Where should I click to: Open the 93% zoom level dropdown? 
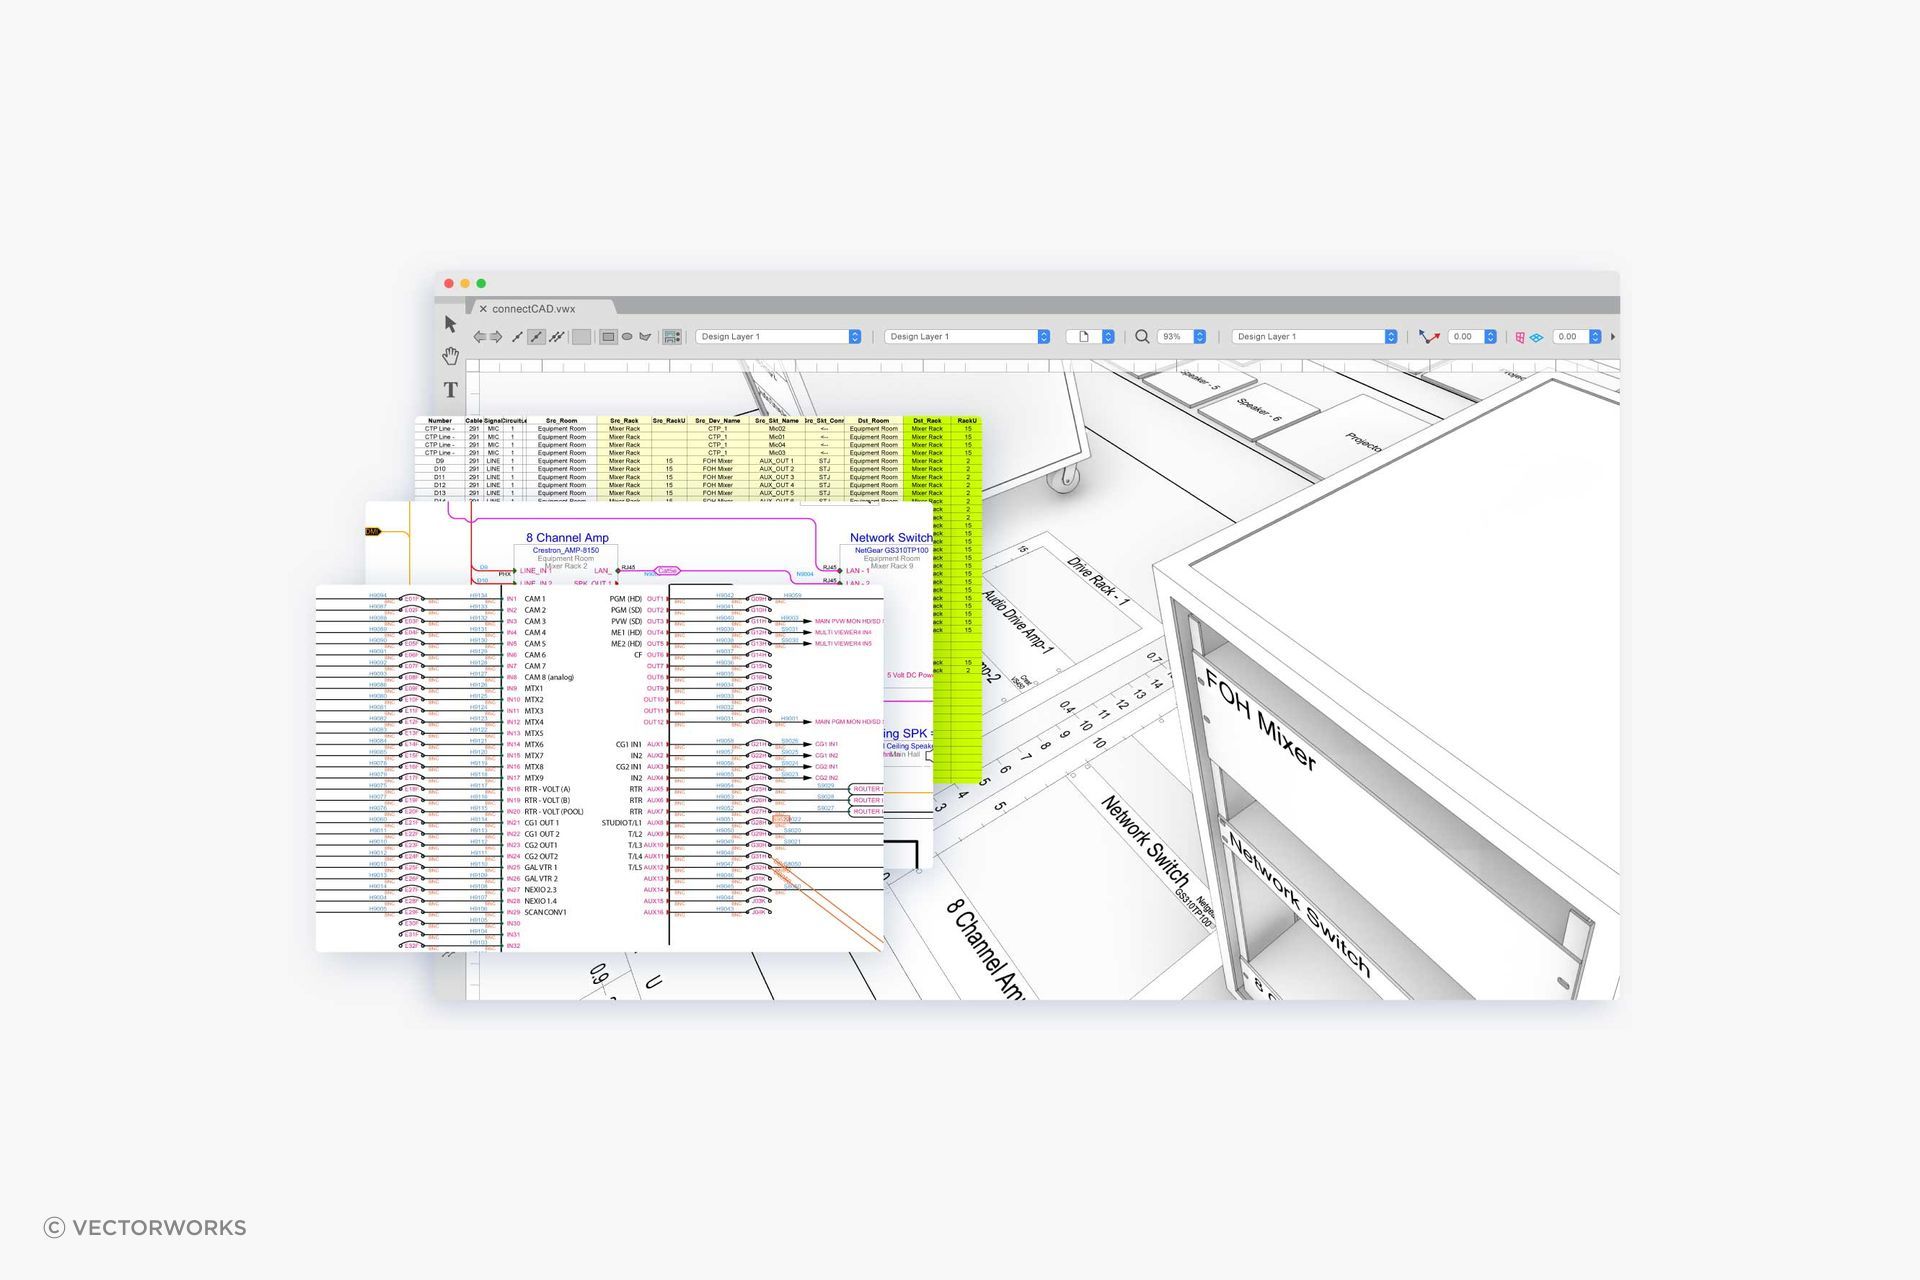pos(1182,337)
